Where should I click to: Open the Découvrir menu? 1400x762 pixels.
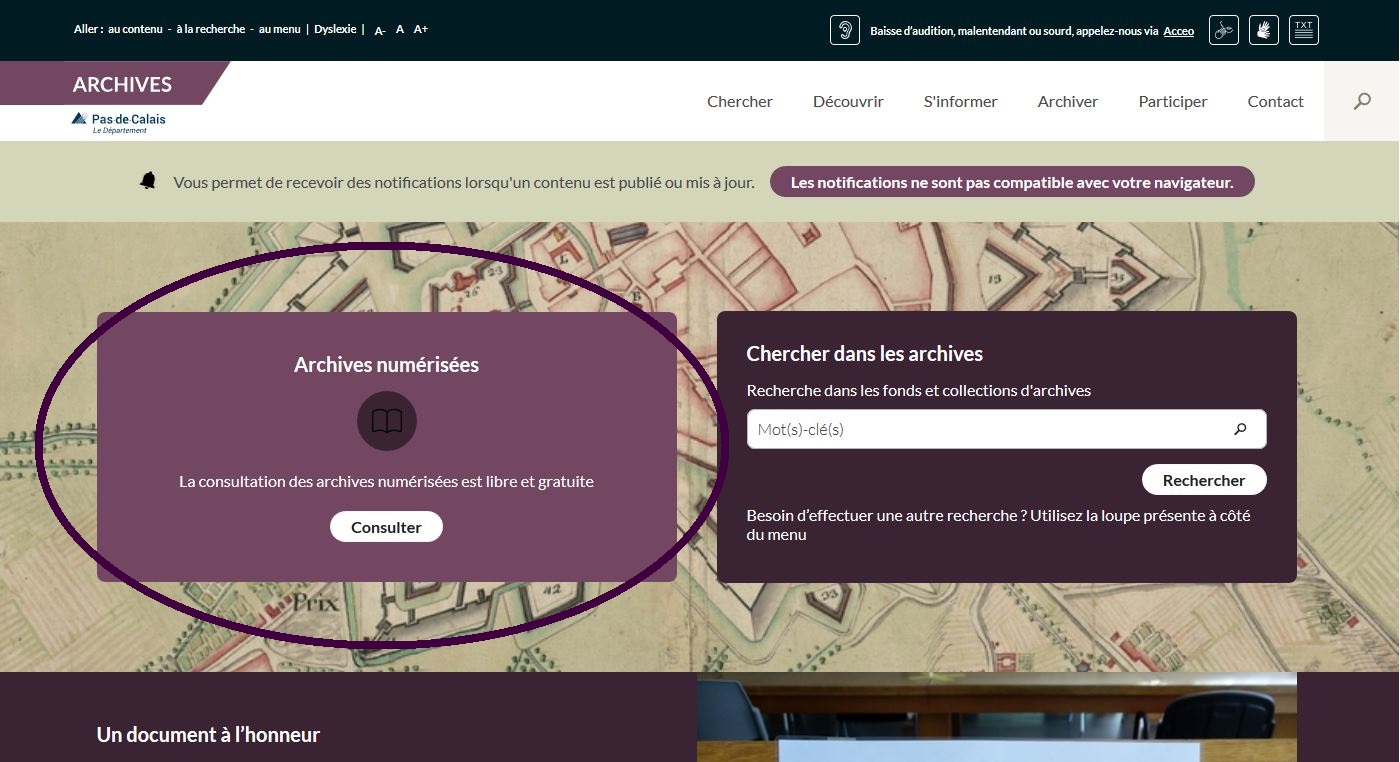pyautogui.click(x=848, y=100)
